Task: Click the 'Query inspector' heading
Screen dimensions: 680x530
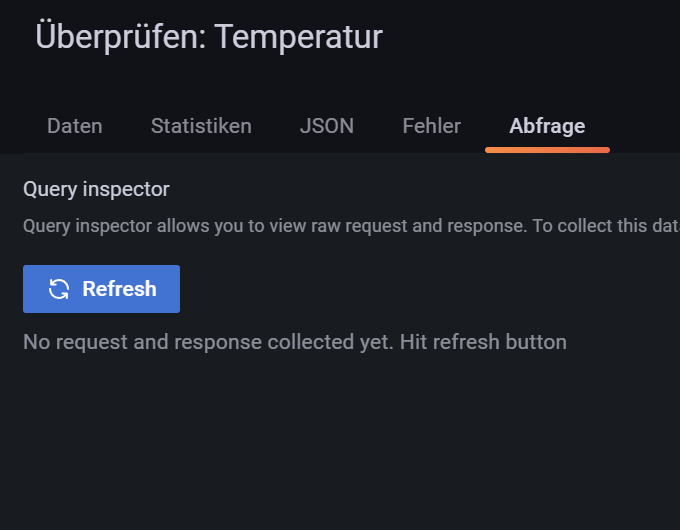Action: 96,189
